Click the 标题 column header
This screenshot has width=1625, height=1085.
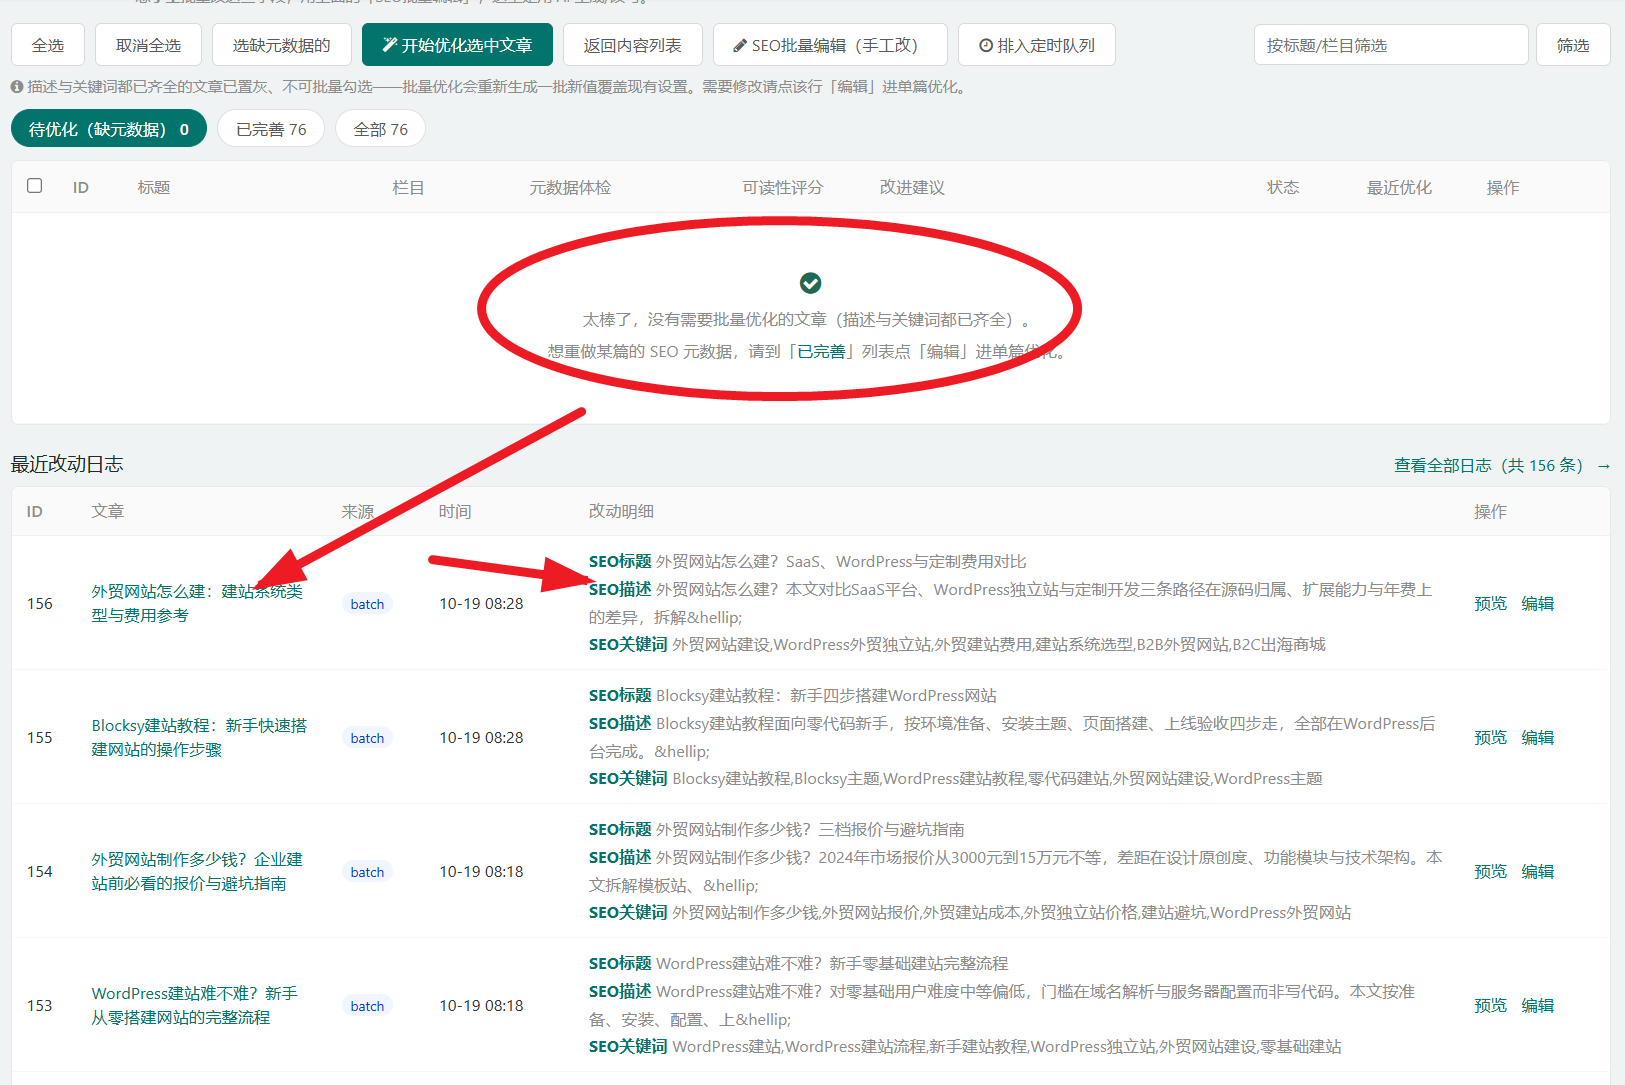click(x=154, y=187)
